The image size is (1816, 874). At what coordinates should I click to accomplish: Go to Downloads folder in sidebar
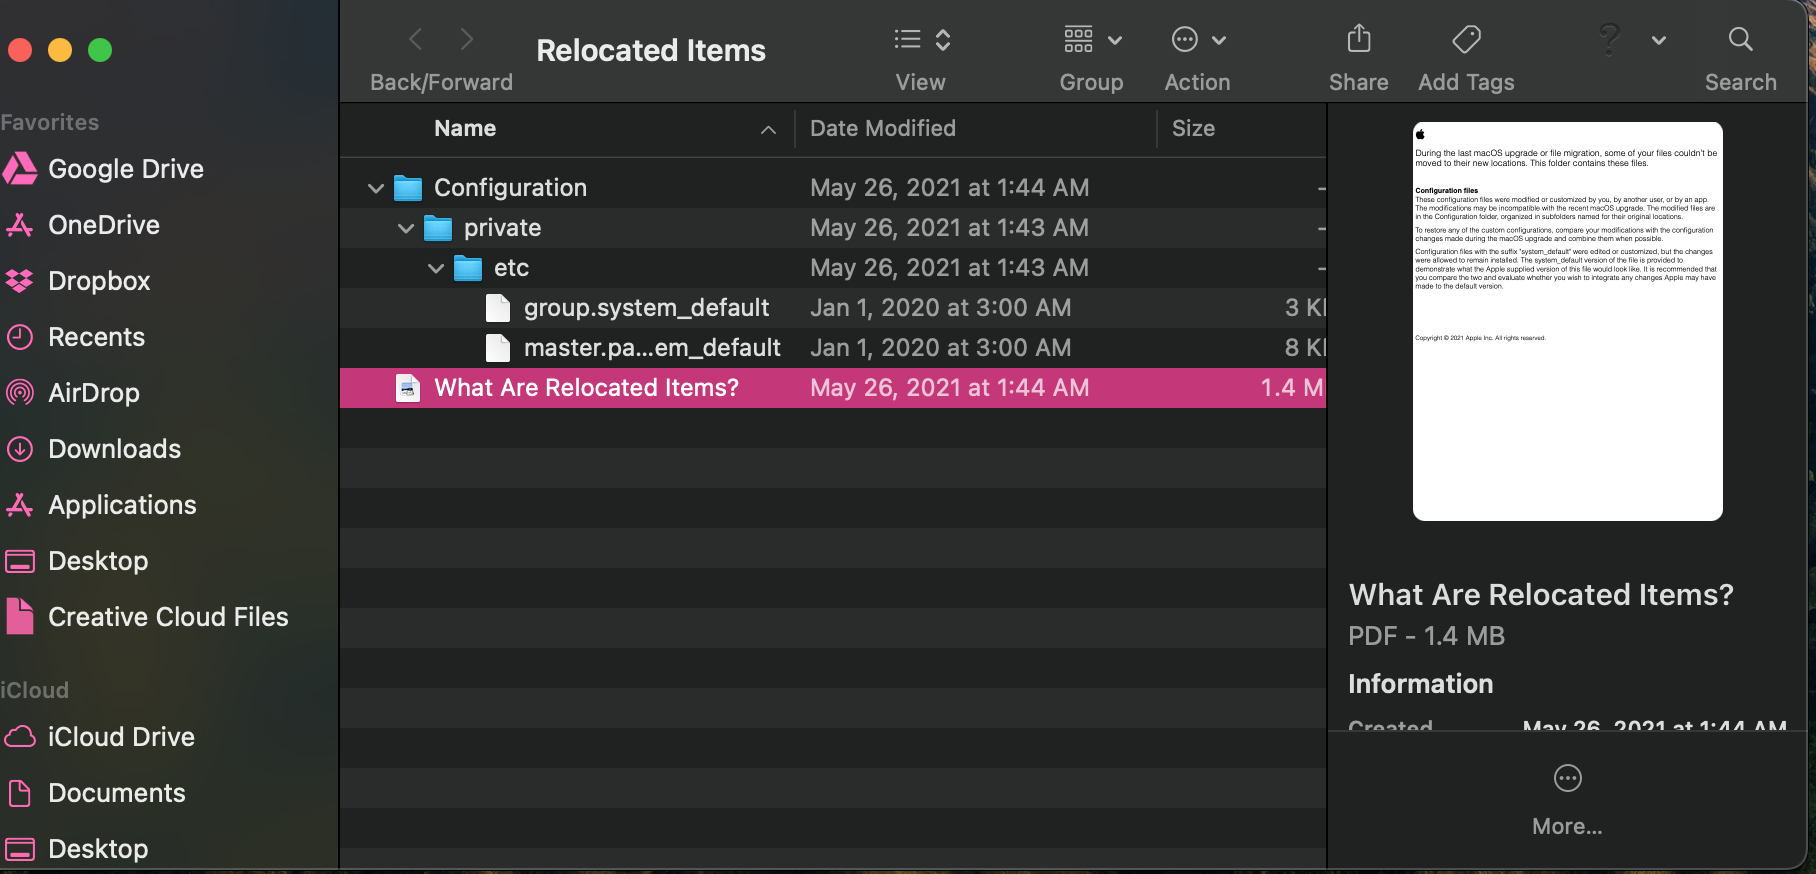click(114, 449)
